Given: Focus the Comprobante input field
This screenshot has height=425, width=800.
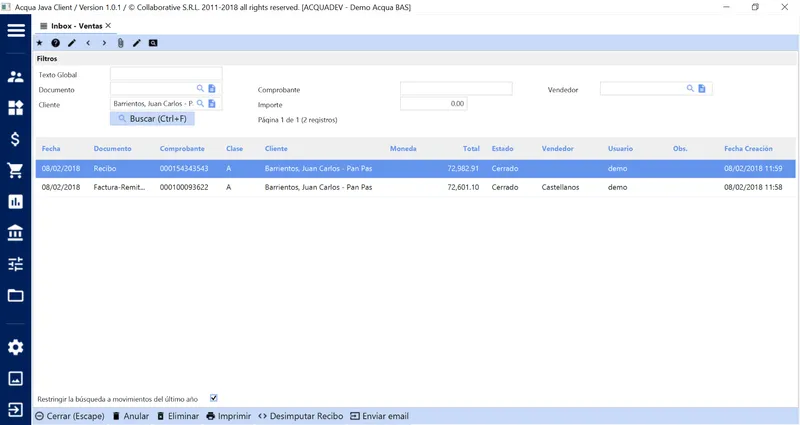Looking at the screenshot, I should pos(456,89).
